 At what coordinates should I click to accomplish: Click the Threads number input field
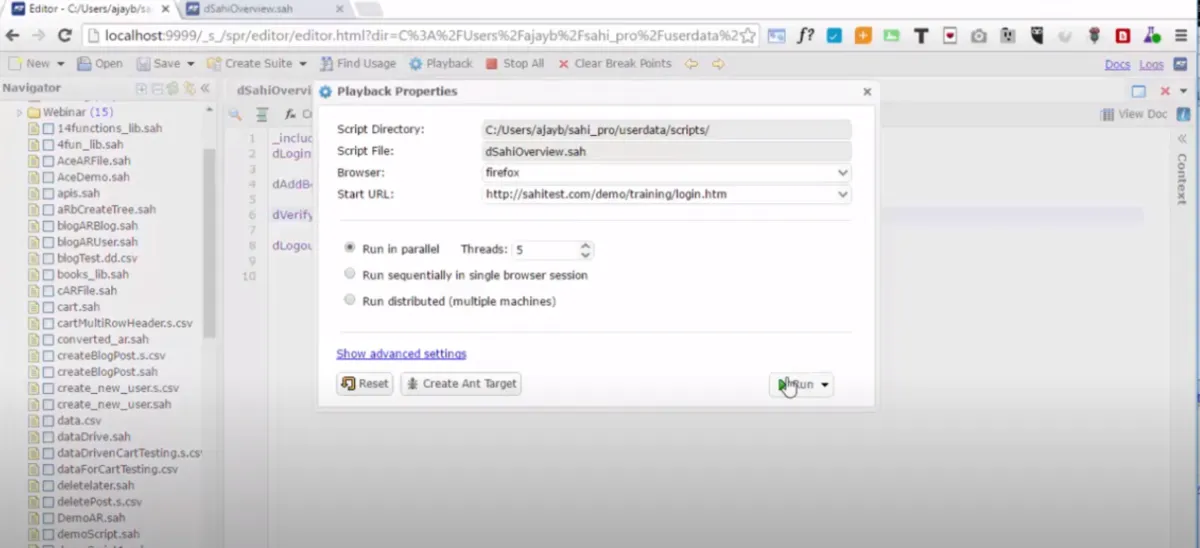point(546,249)
